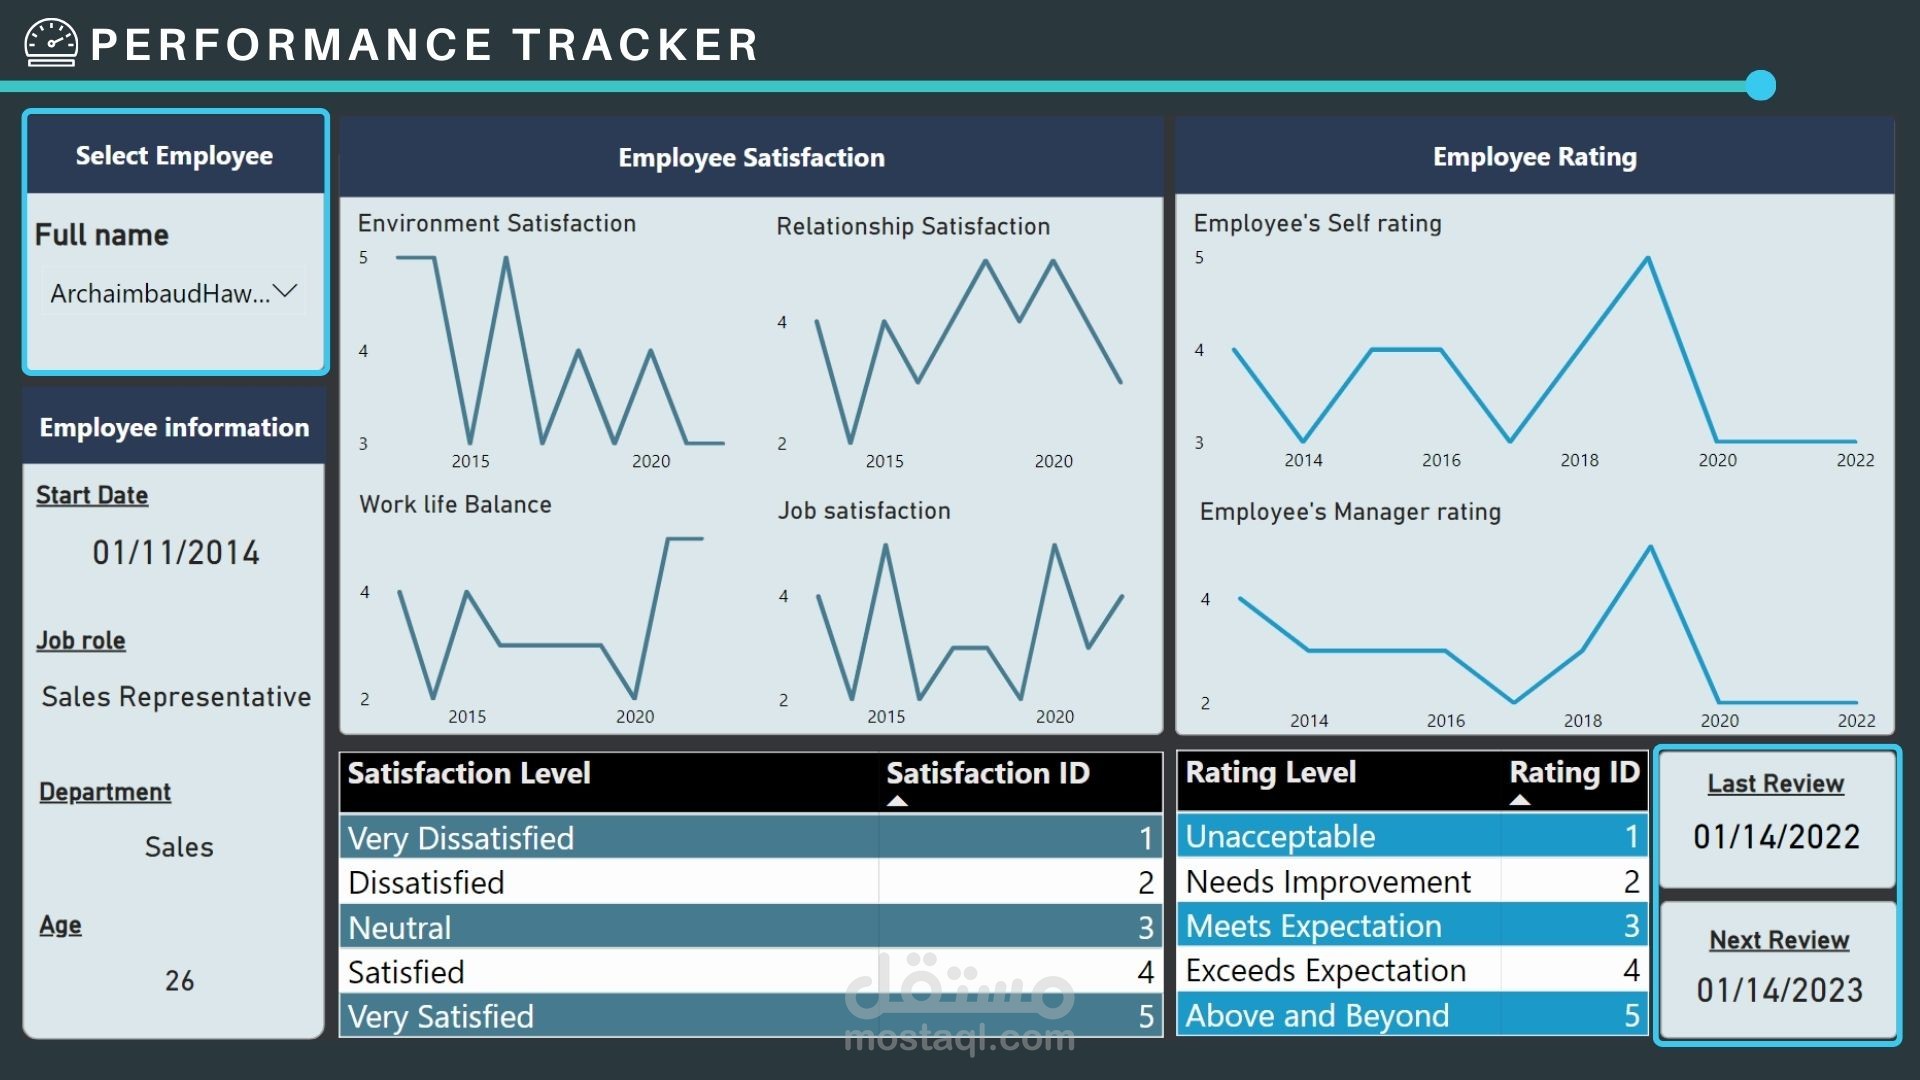Select Sales Representative job role item
The width and height of the screenshot is (1920, 1080).
(173, 695)
